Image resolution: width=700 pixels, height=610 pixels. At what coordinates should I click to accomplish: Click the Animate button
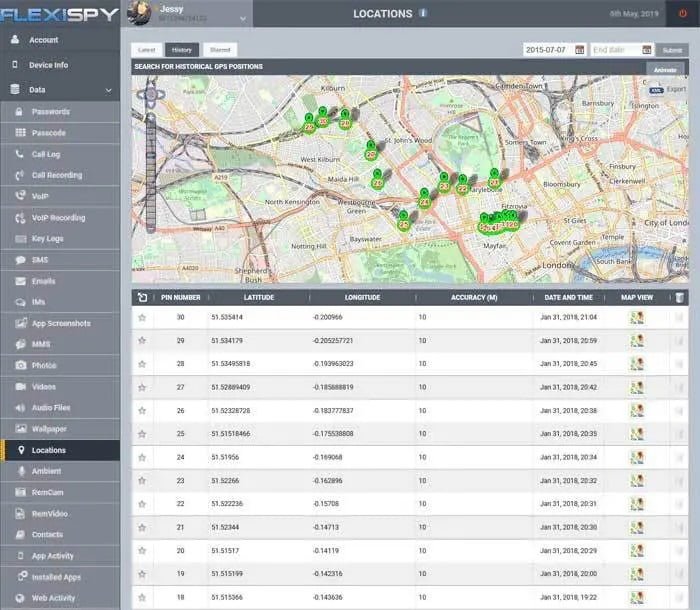665,69
